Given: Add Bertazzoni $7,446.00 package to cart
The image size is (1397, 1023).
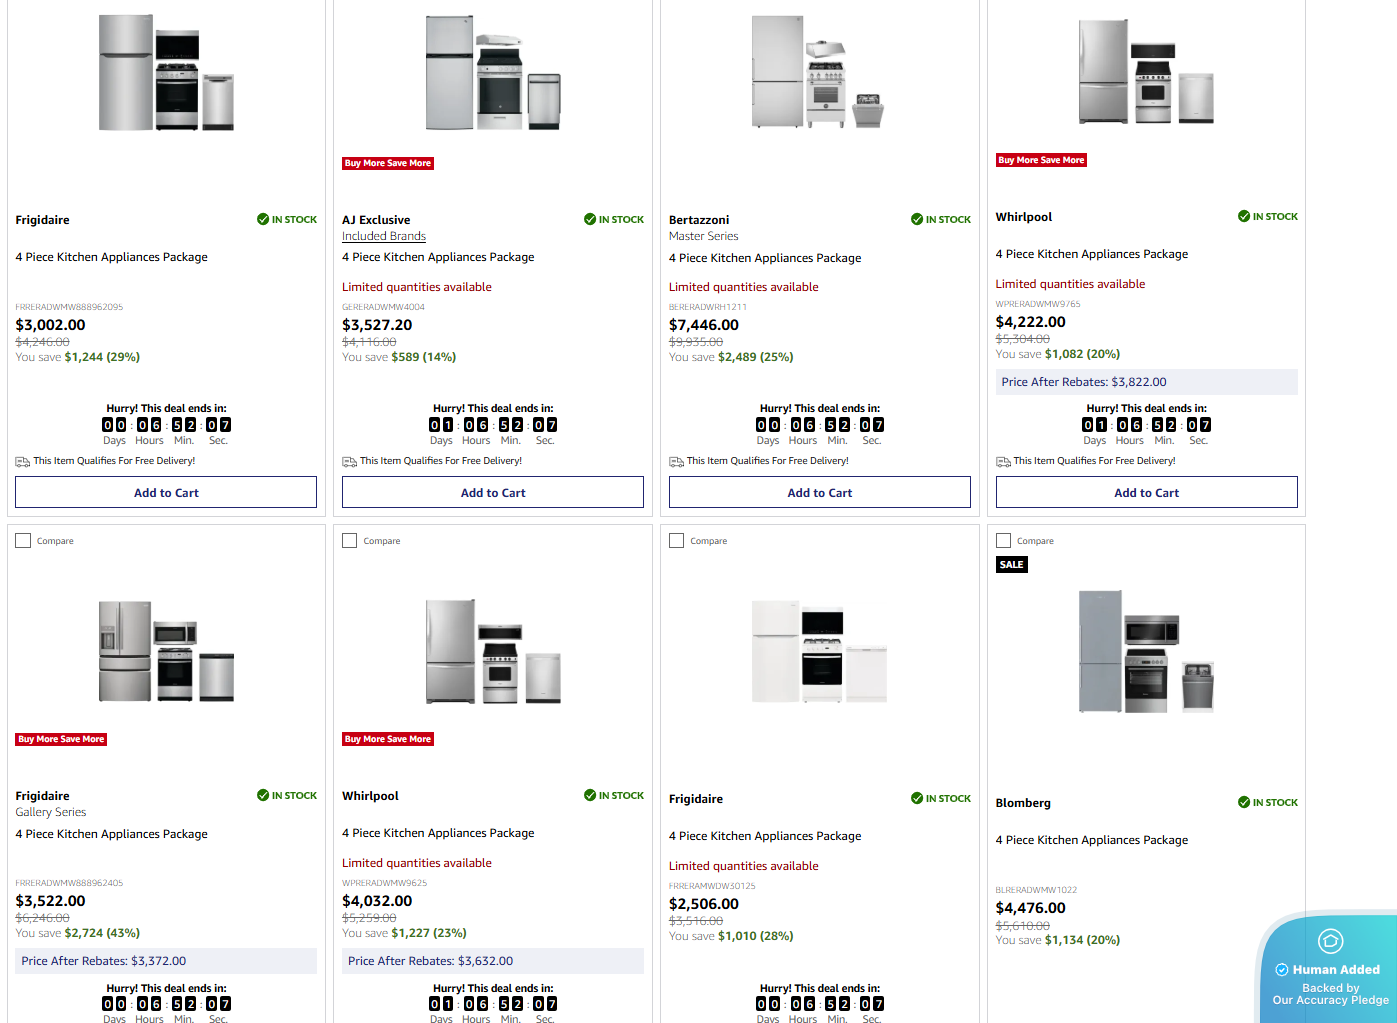Looking at the screenshot, I should 819,492.
